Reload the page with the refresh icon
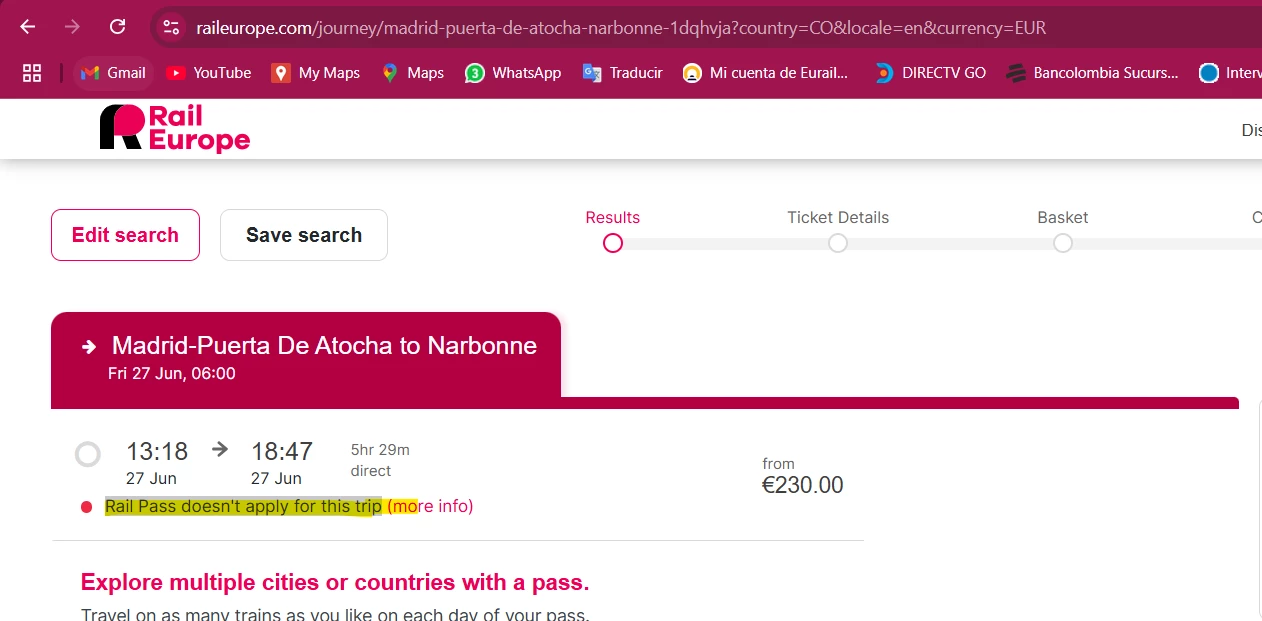 click(117, 27)
